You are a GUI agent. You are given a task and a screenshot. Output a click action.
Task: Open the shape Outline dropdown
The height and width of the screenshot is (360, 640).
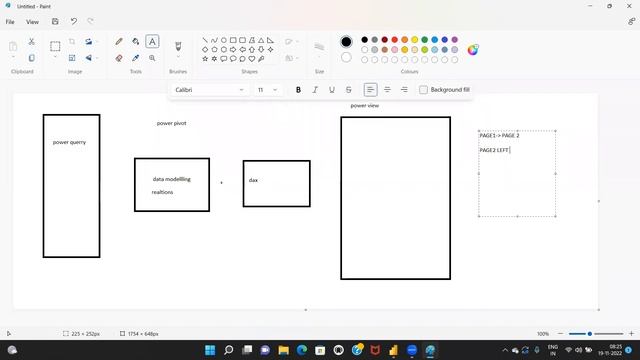tap(291, 42)
